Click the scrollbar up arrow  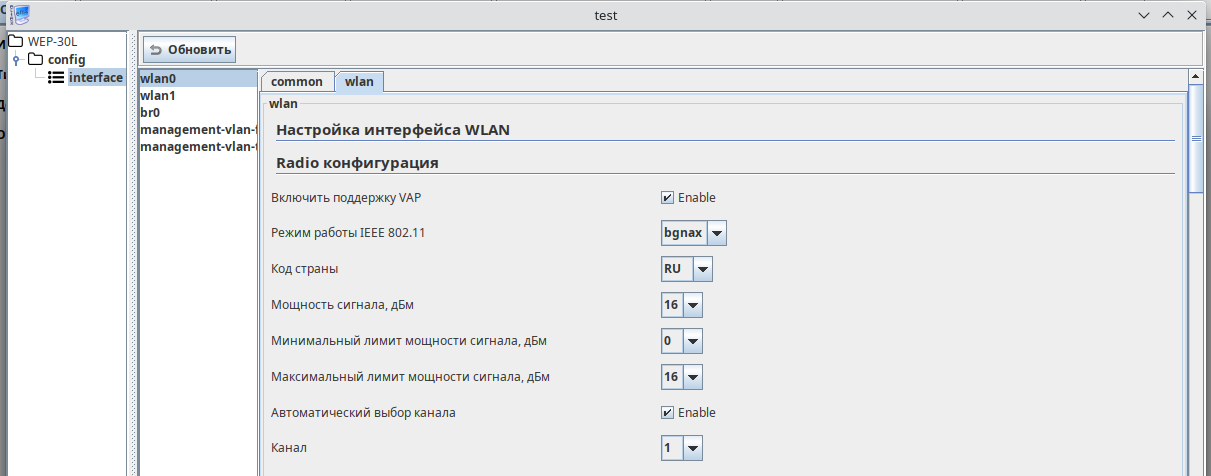pyautogui.click(x=1194, y=76)
